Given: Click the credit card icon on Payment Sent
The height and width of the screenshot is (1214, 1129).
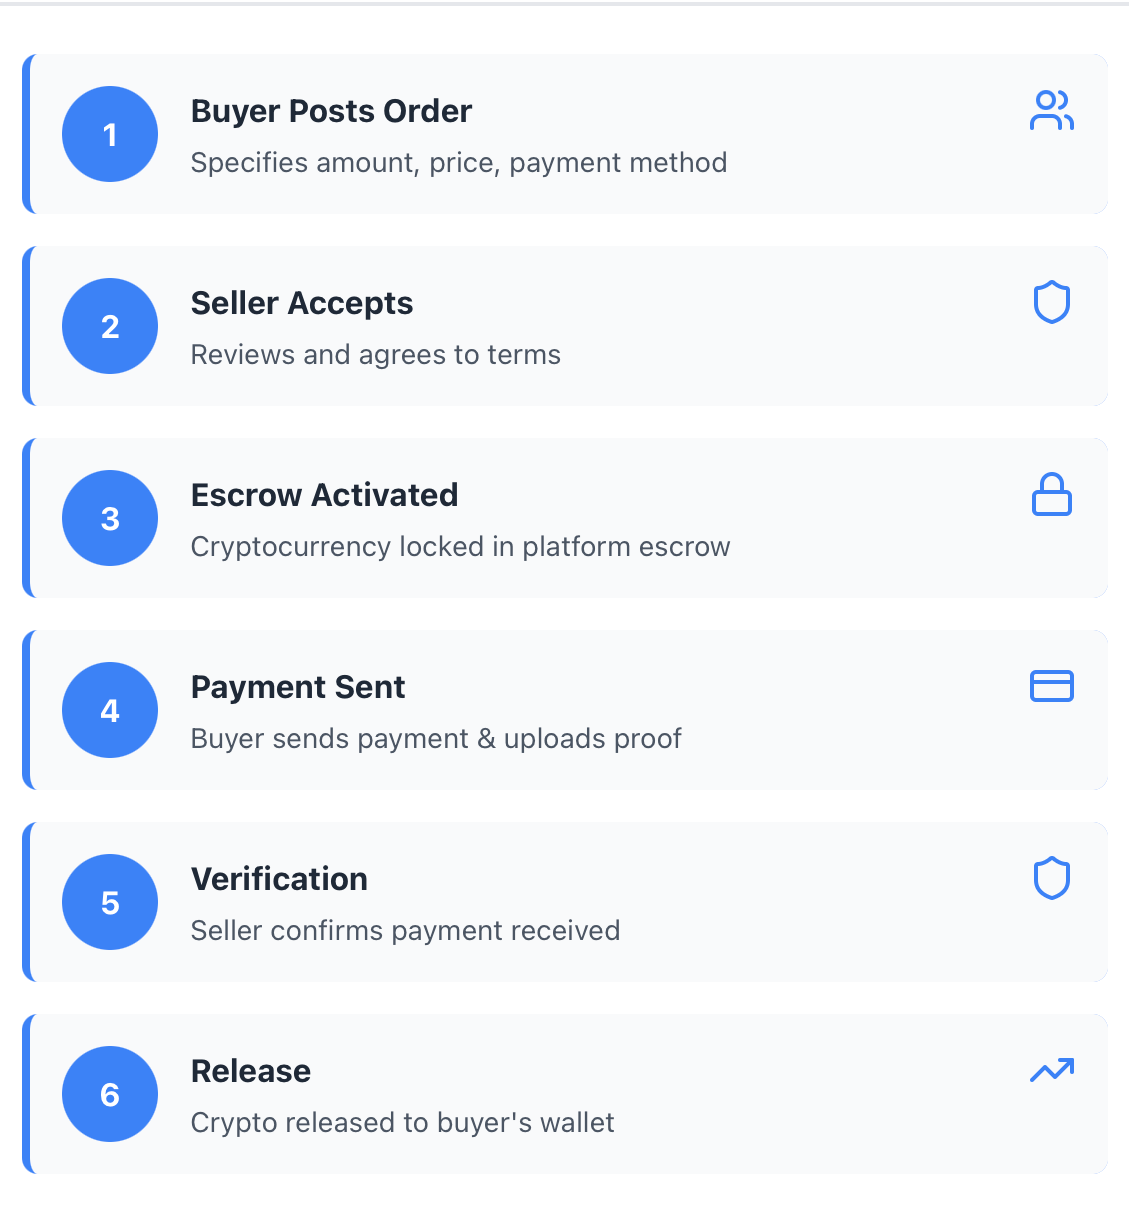Looking at the screenshot, I should click(1051, 686).
